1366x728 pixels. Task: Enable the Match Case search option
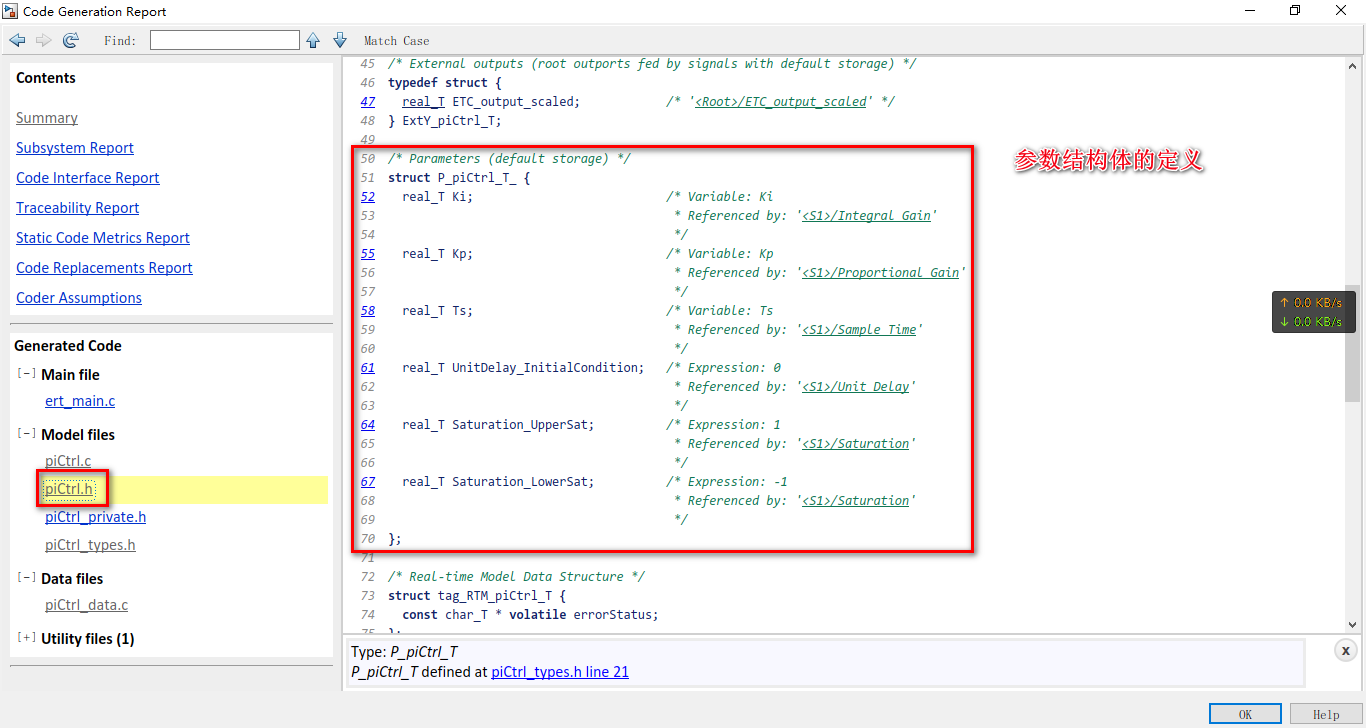pyautogui.click(x=396, y=40)
